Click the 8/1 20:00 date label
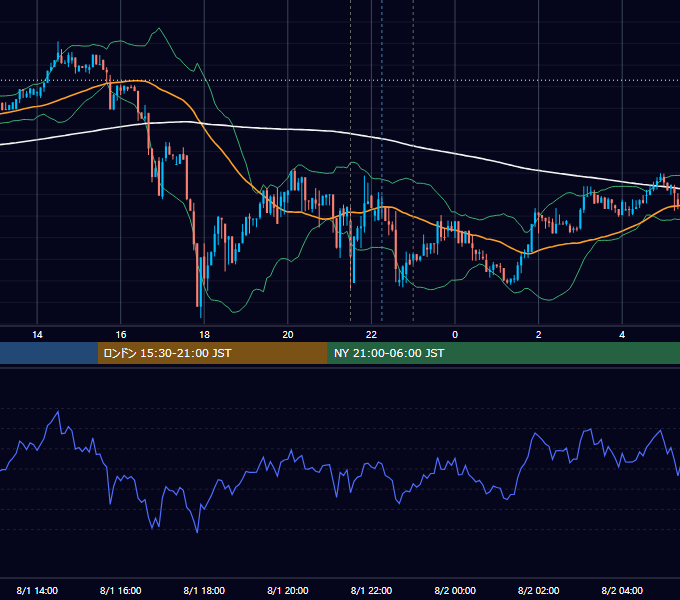This screenshot has width=680, height=600. pyautogui.click(x=288, y=590)
